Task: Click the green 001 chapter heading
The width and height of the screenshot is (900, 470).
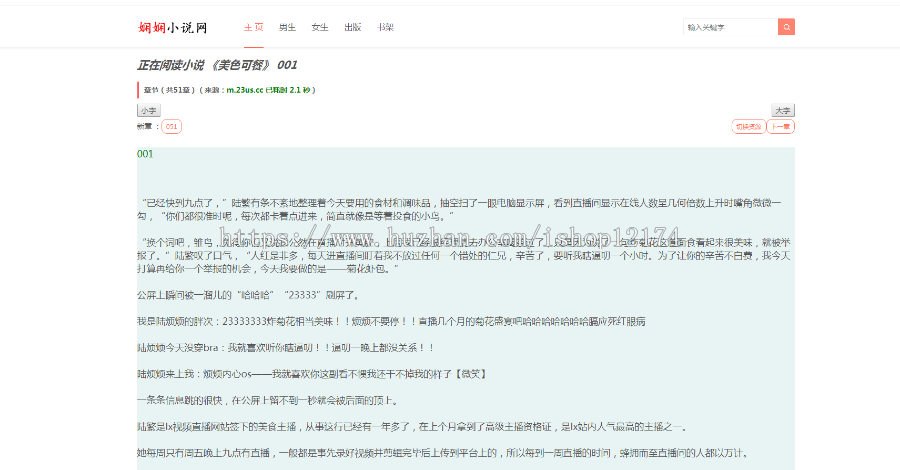Action: [x=145, y=154]
